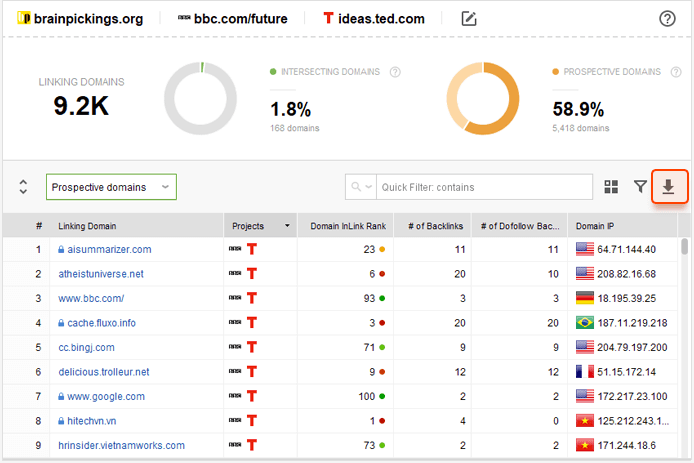Click the prospective domains orange donut chart
The width and height of the screenshot is (694, 463).
[483, 98]
